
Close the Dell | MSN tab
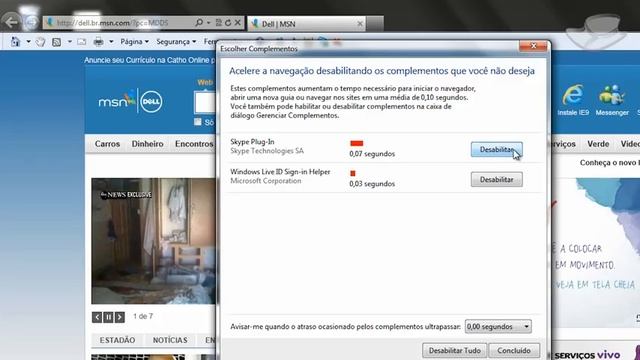[x=360, y=24]
